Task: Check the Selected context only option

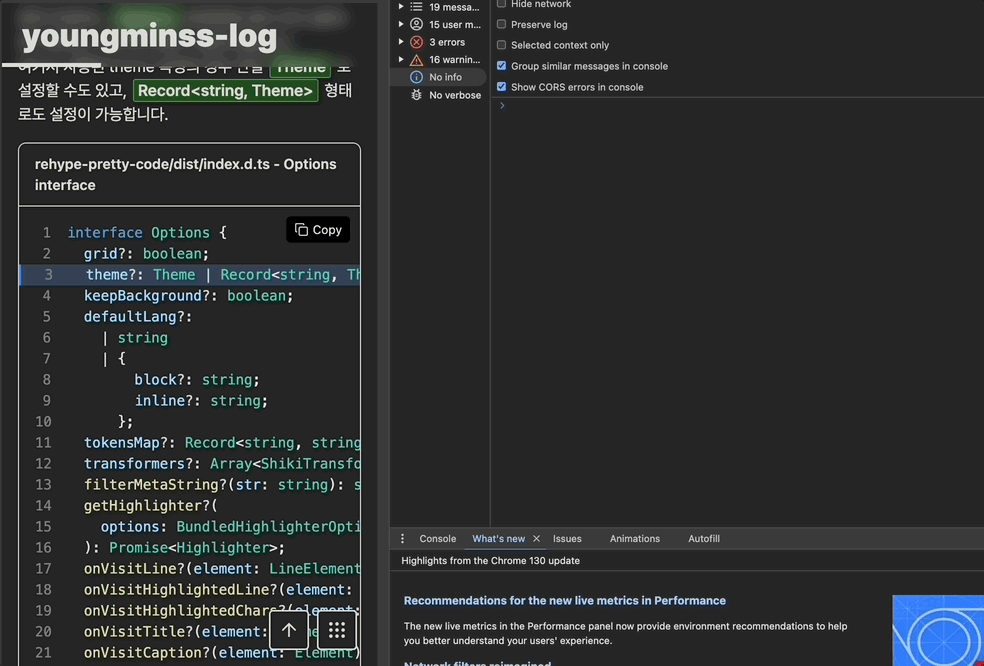Action: coord(502,45)
